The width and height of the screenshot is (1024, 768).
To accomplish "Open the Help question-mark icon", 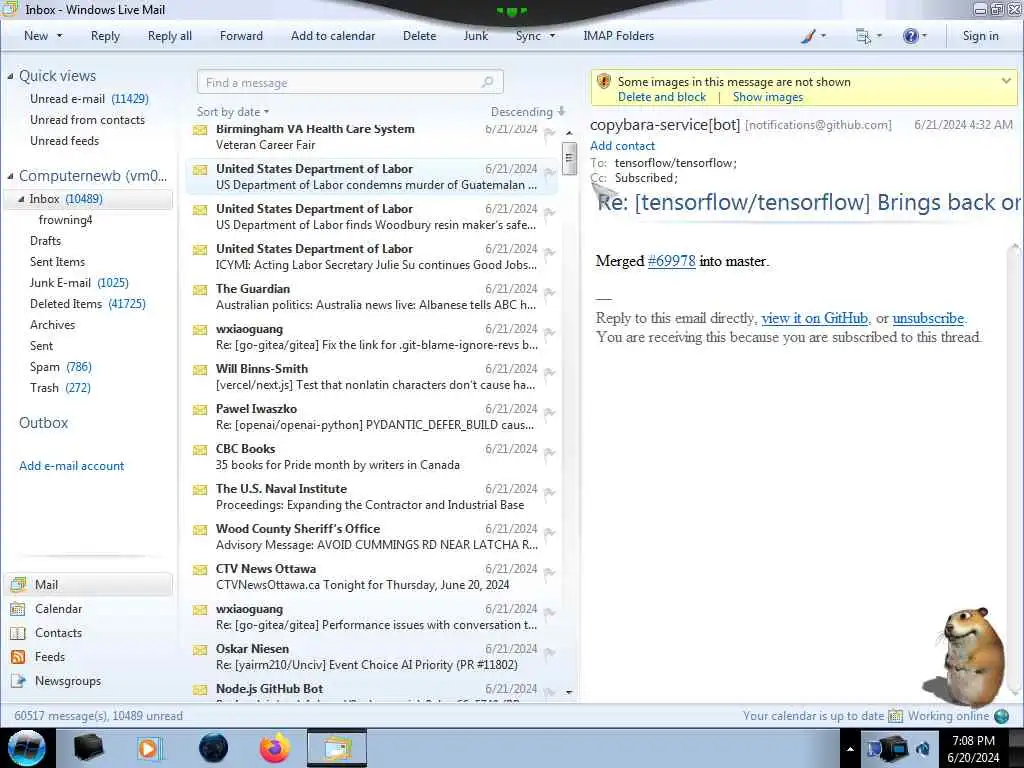I will pyautogui.click(x=910, y=36).
